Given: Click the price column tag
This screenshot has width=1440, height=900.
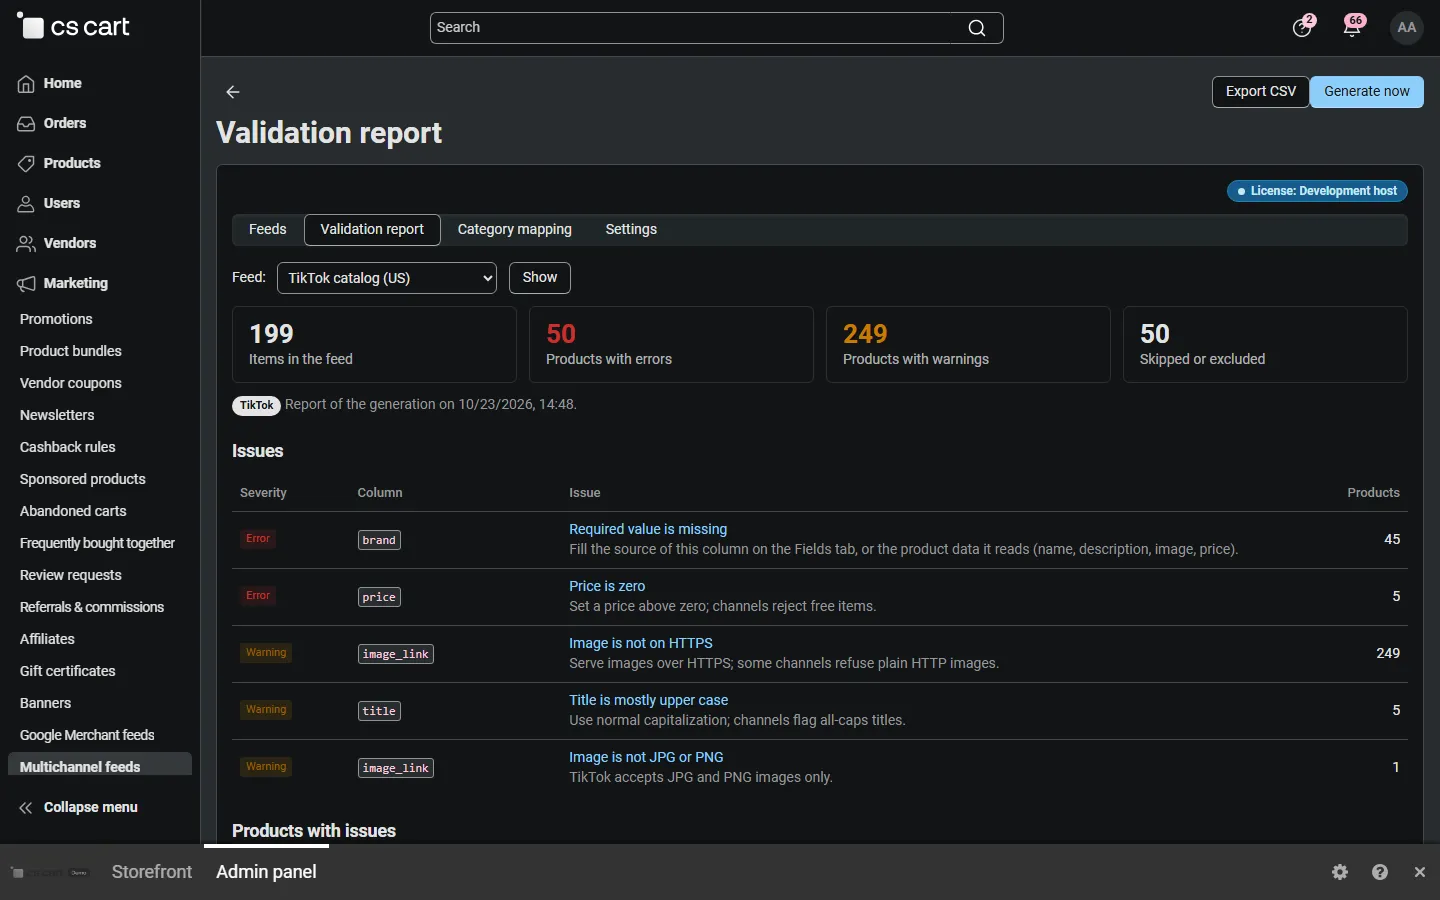Looking at the screenshot, I should [379, 597].
